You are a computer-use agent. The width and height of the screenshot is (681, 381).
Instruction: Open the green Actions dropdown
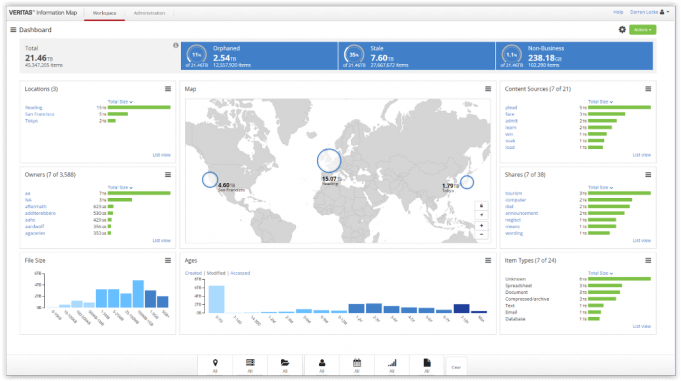click(x=642, y=30)
